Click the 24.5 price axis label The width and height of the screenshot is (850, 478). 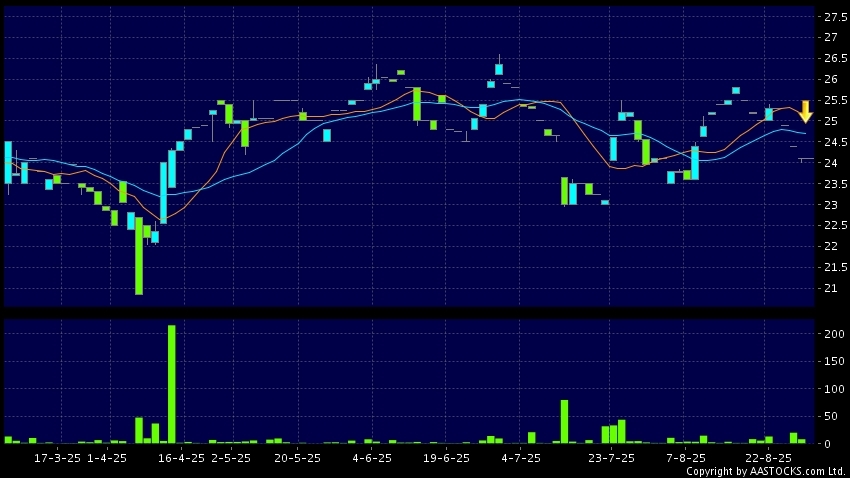pos(835,143)
